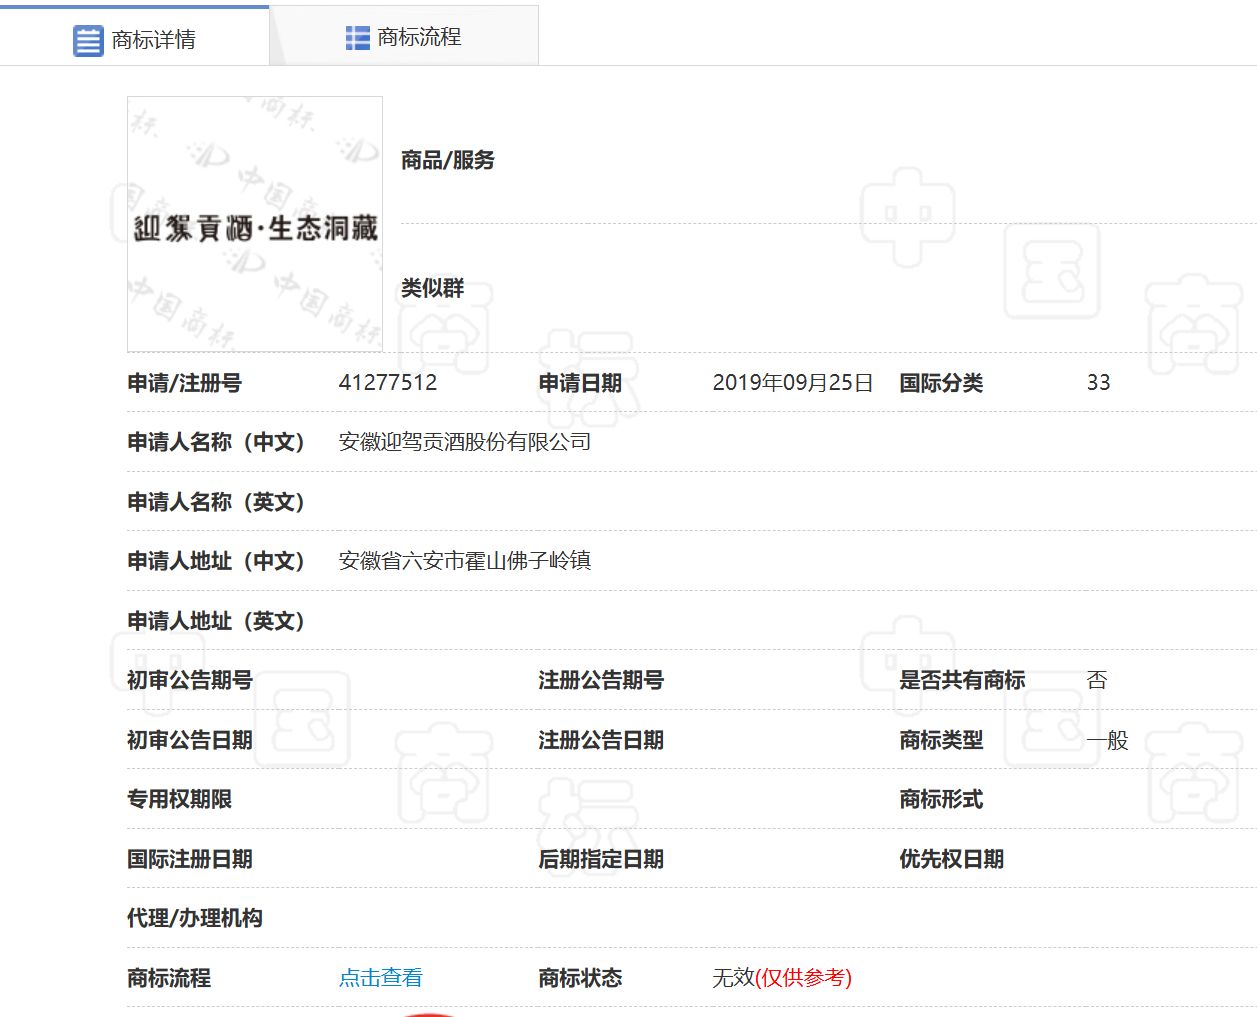Click the 无效 trademark status text
The width and height of the screenshot is (1257, 1017).
point(733,978)
